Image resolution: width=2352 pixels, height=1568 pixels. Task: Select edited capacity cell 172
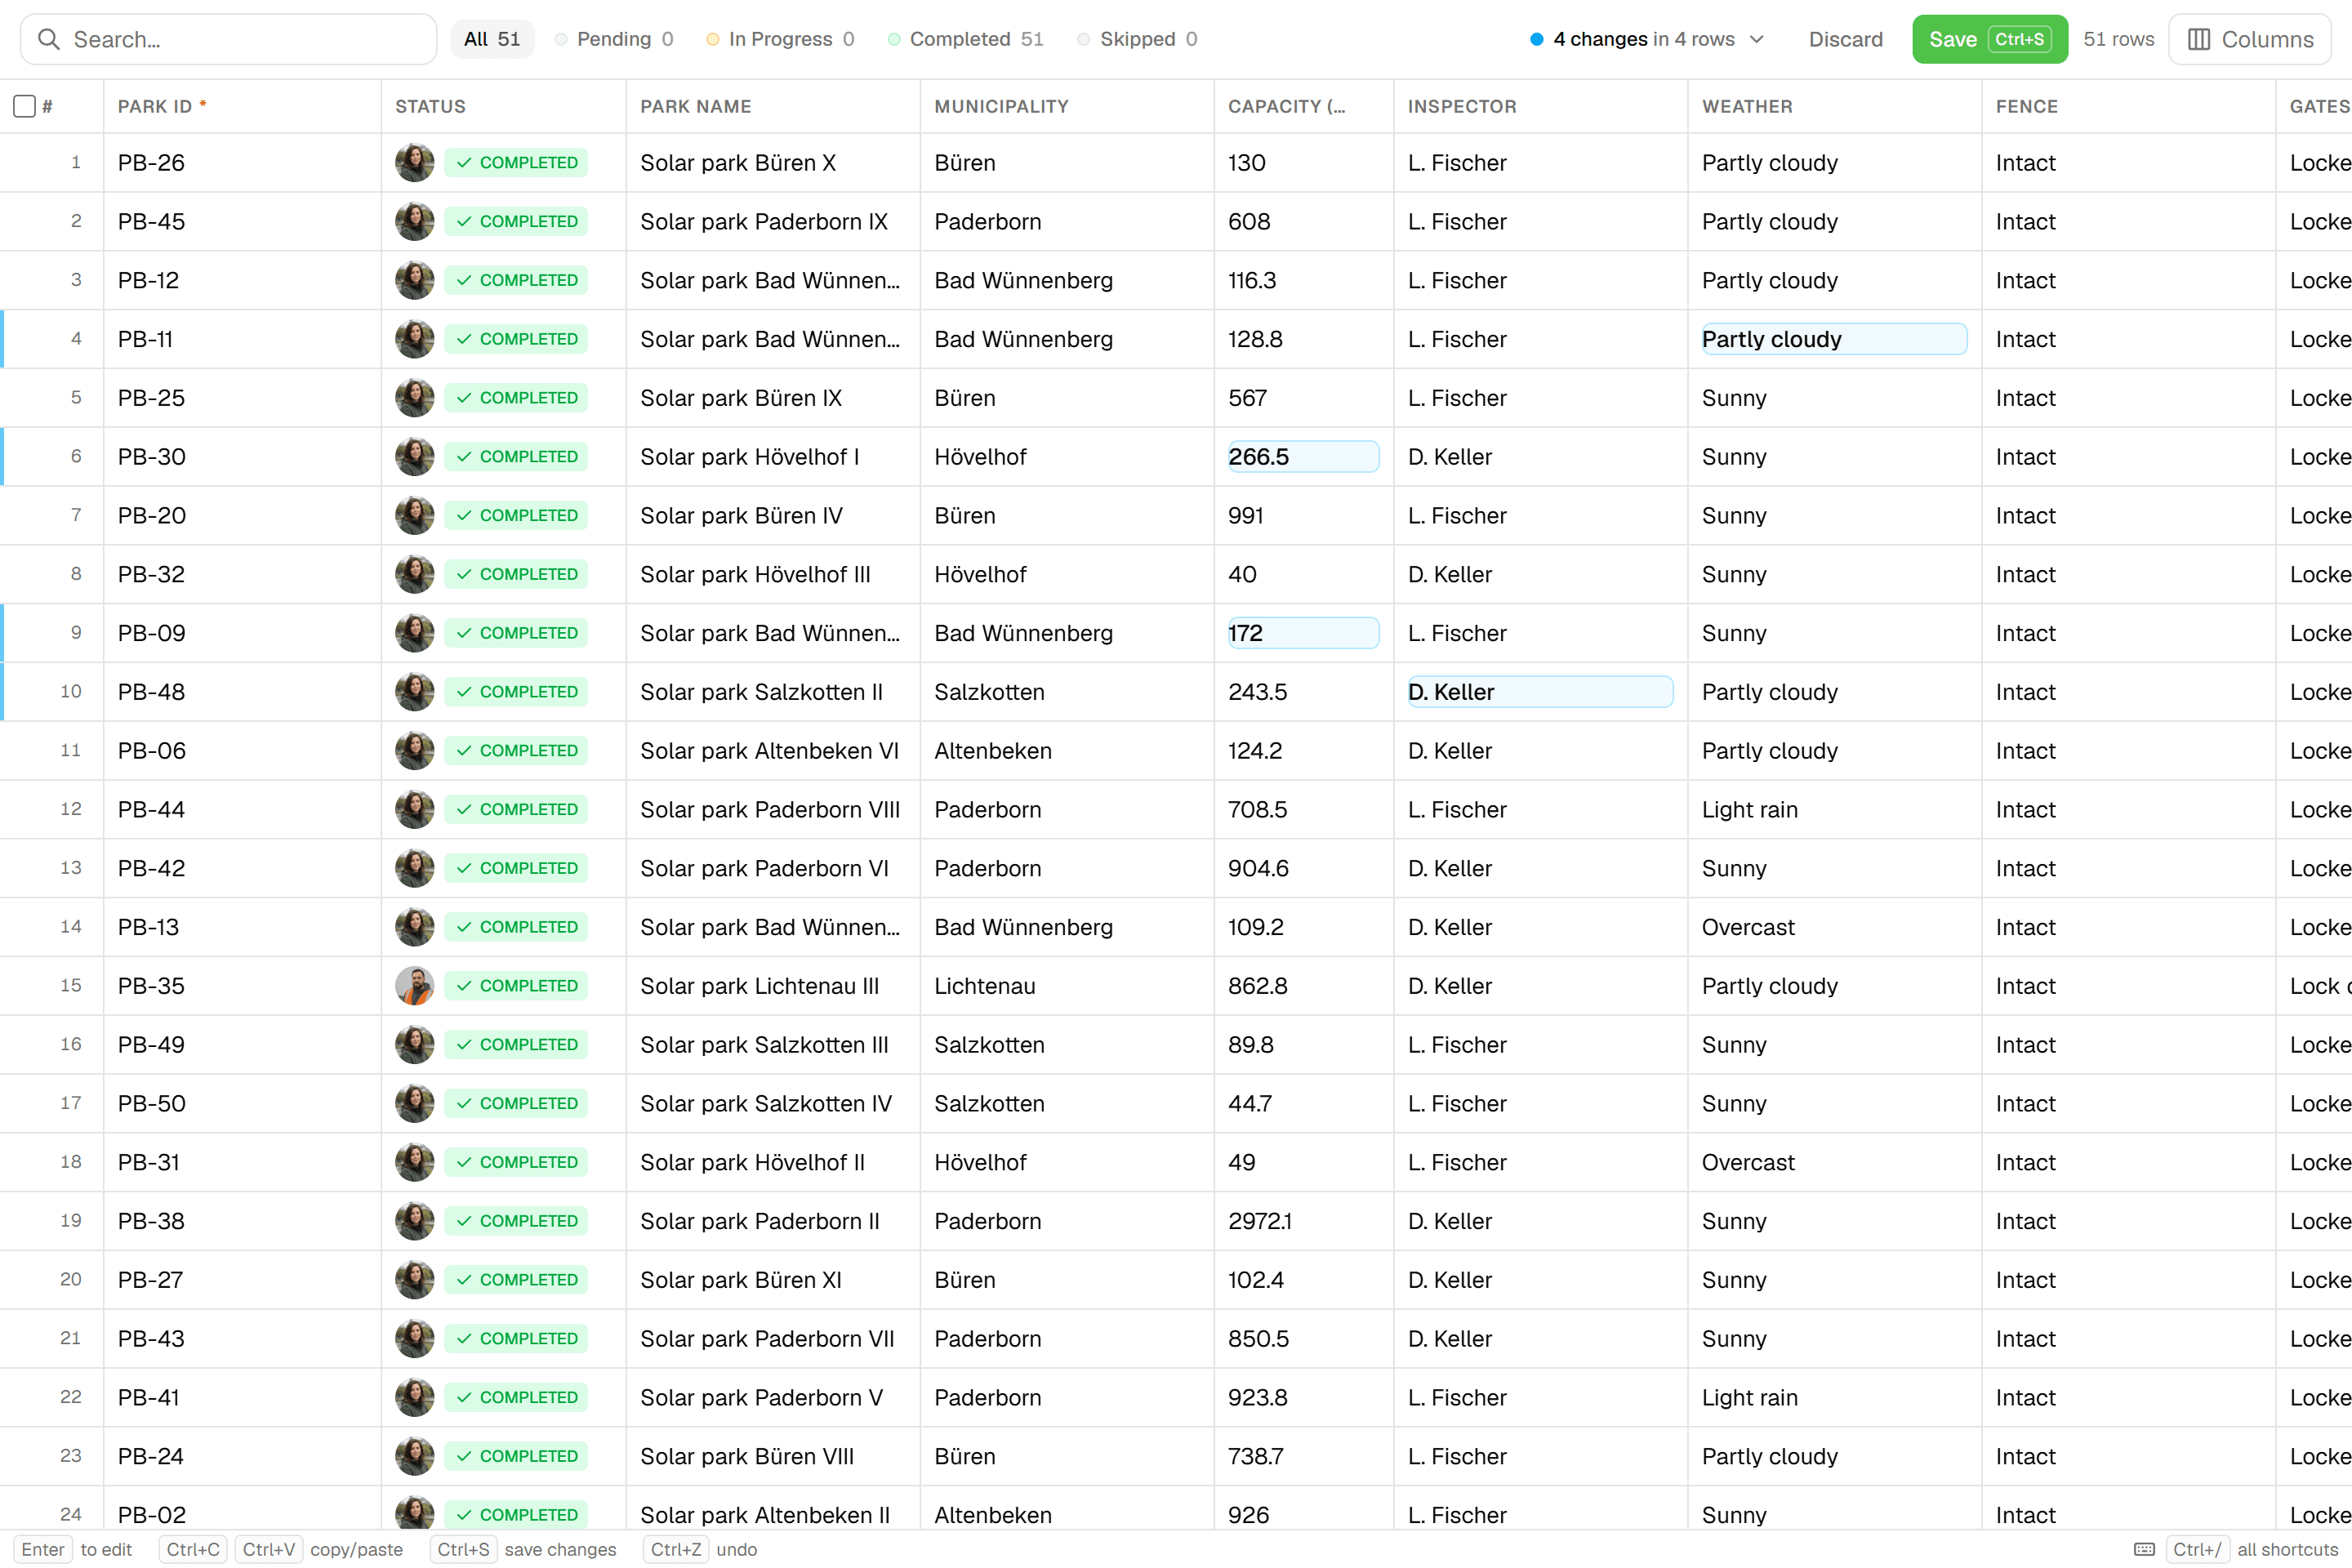[x=1303, y=633]
